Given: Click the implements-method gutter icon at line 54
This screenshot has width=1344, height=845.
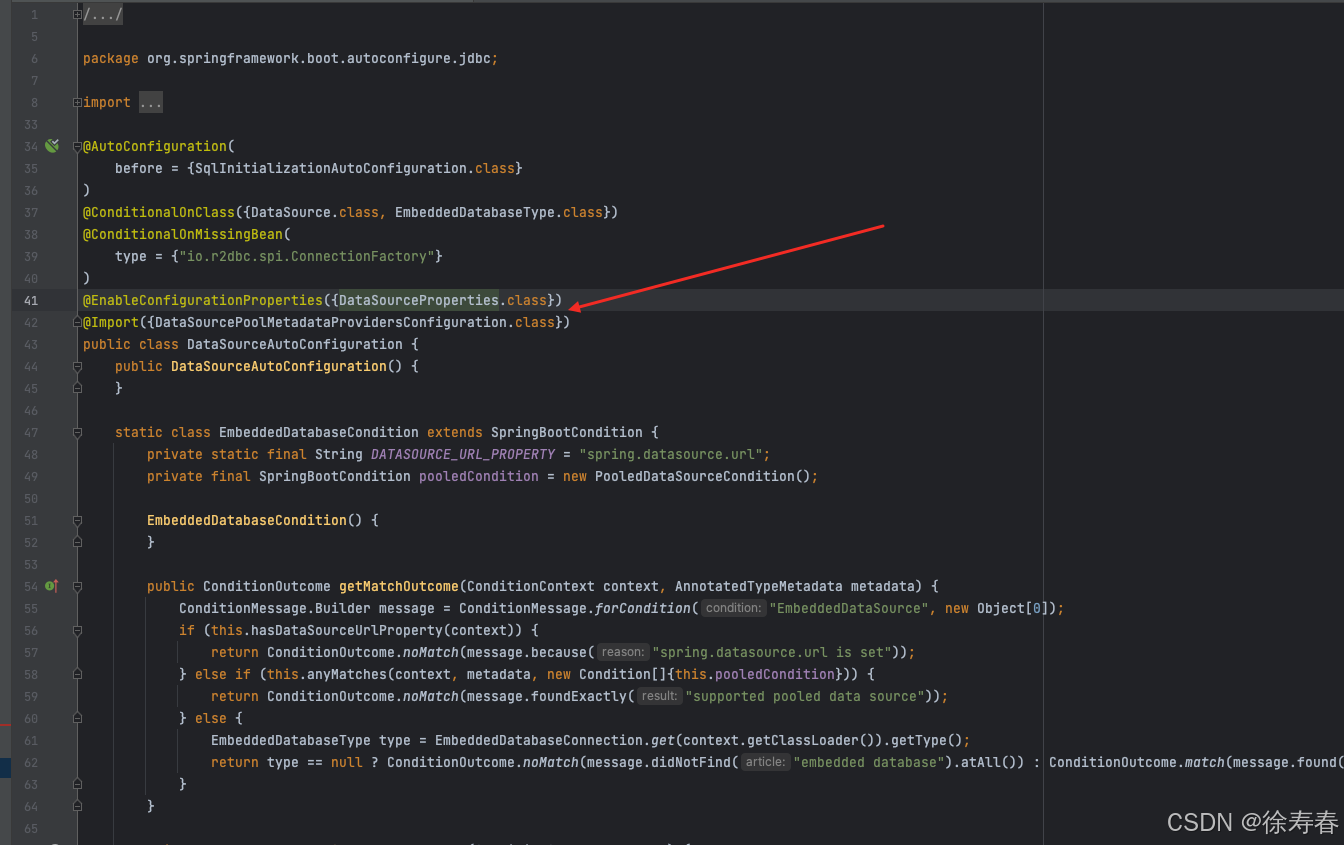Looking at the screenshot, I should click(52, 586).
